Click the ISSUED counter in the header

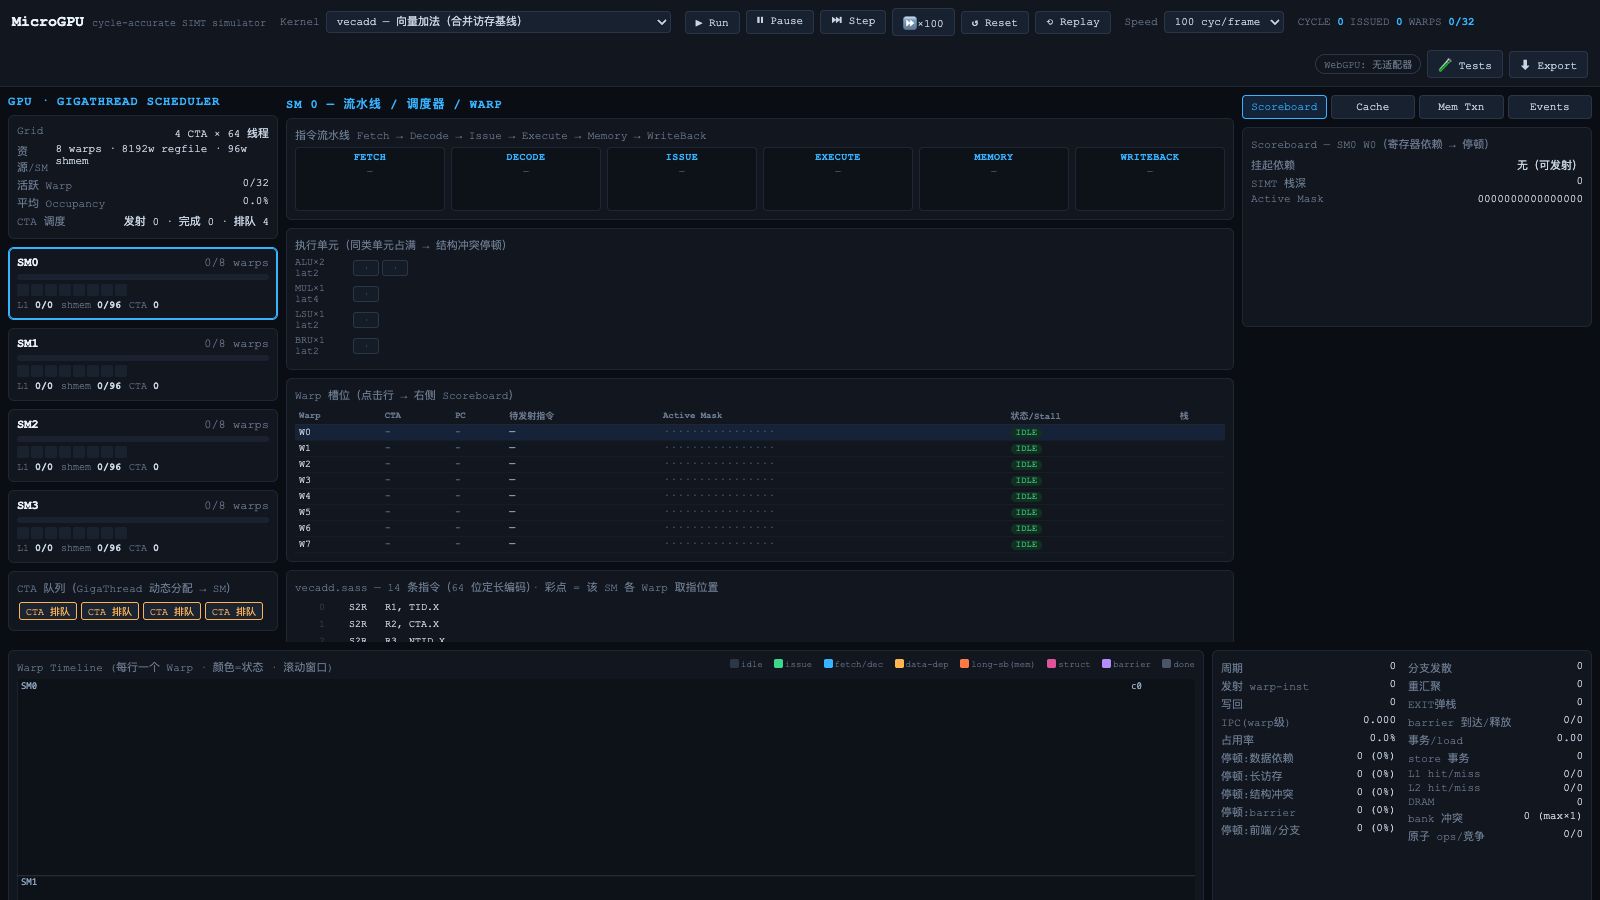click(x=1376, y=22)
